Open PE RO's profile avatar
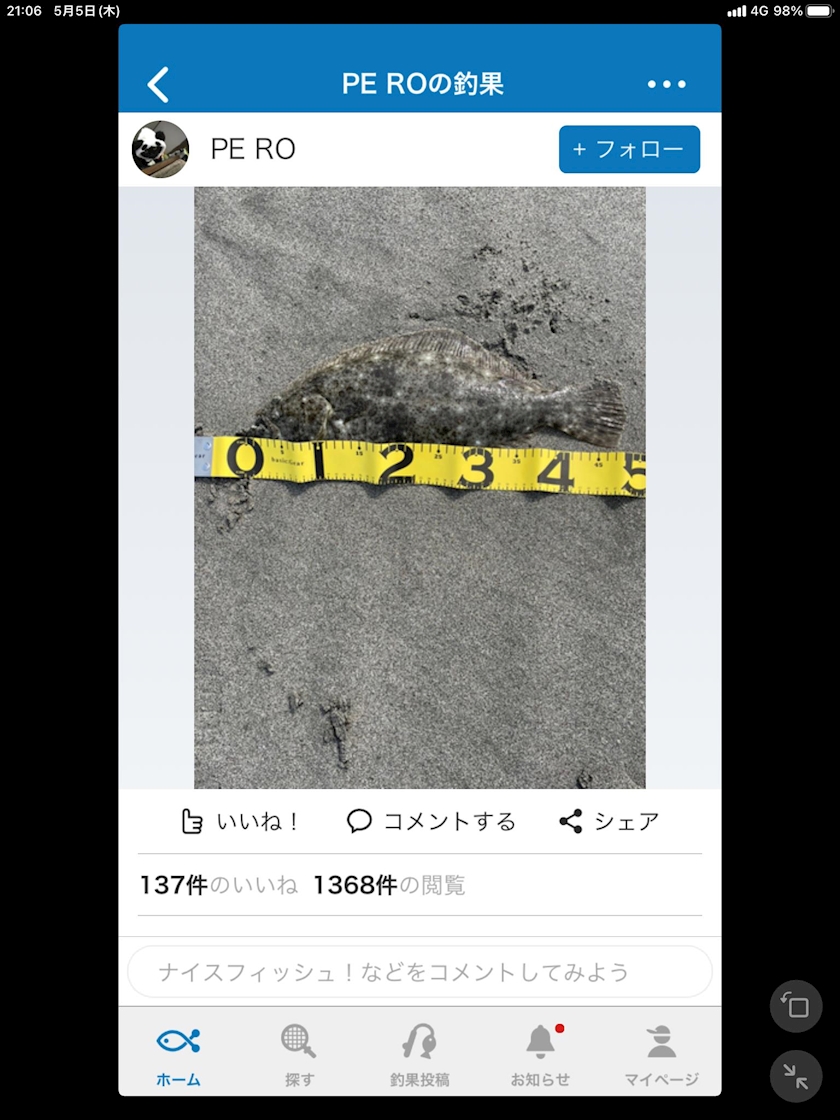The height and width of the screenshot is (1120, 840). [x=161, y=149]
